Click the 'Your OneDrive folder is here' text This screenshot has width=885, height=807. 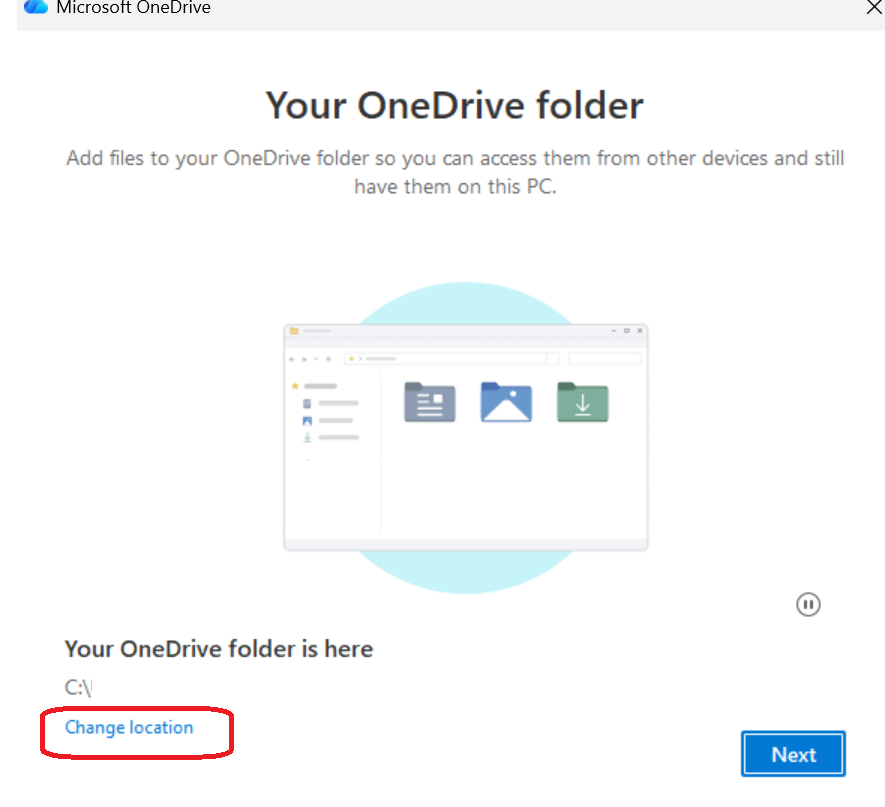219,649
